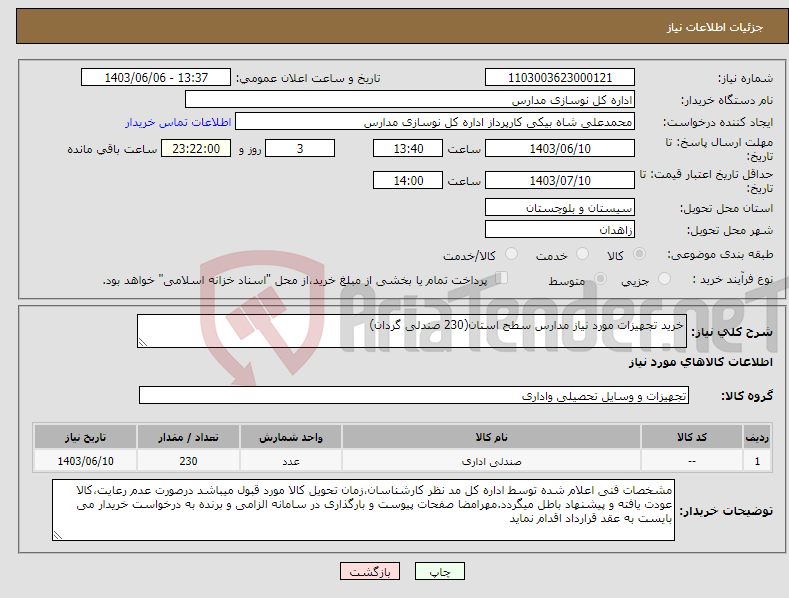789x598 pixels.
Task: Click the response deadline date 1403/06/10 field
Action: [560, 148]
